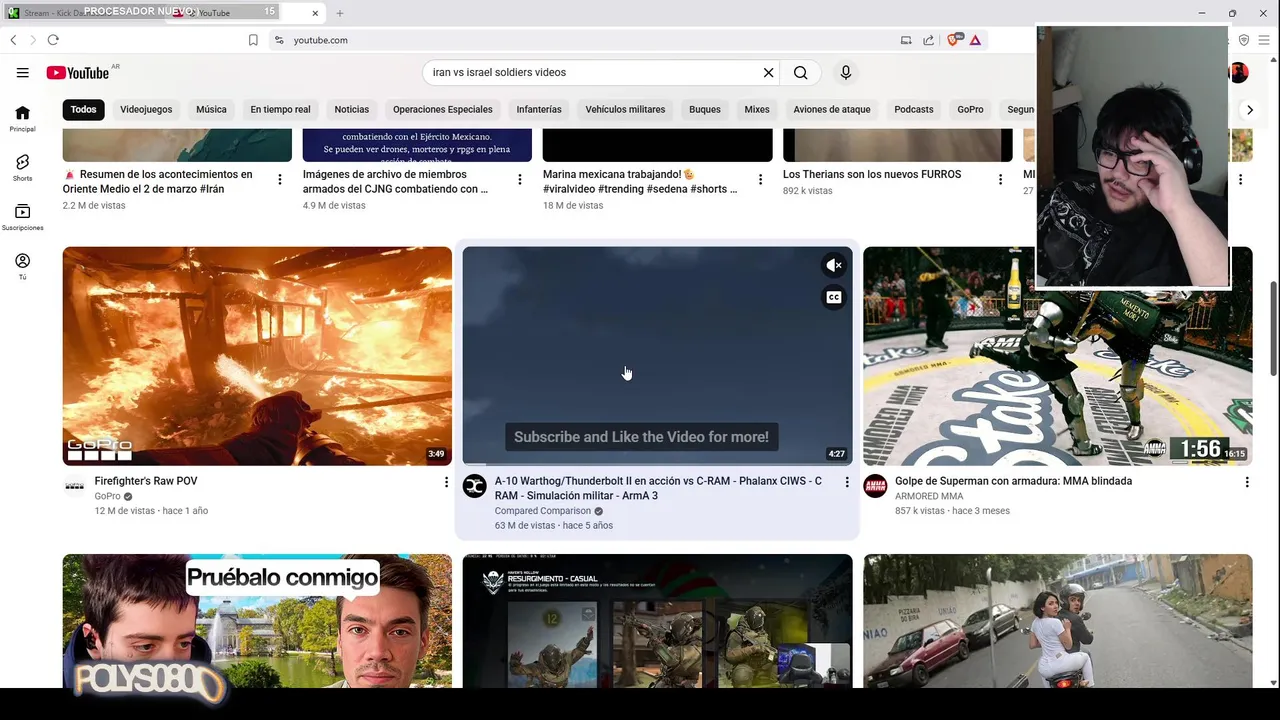Visit the ARMORED MMA channel name
1280x720 pixels.
point(929,496)
